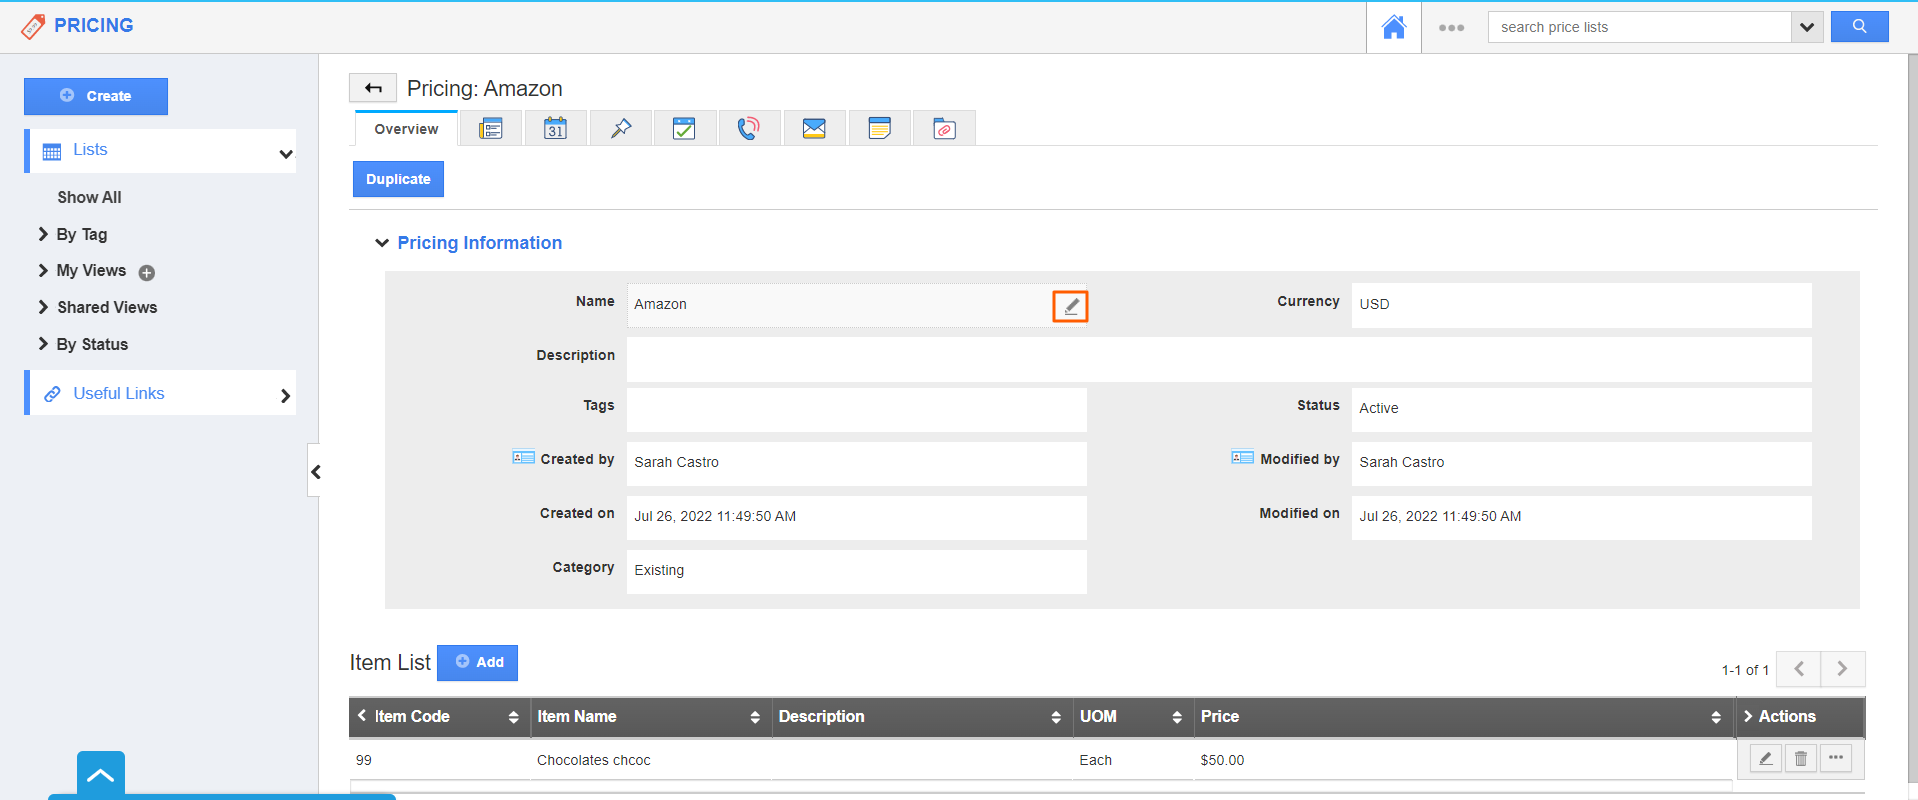The image size is (1918, 800).
Task: Open the calendar tab icon
Action: [x=555, y=128]
